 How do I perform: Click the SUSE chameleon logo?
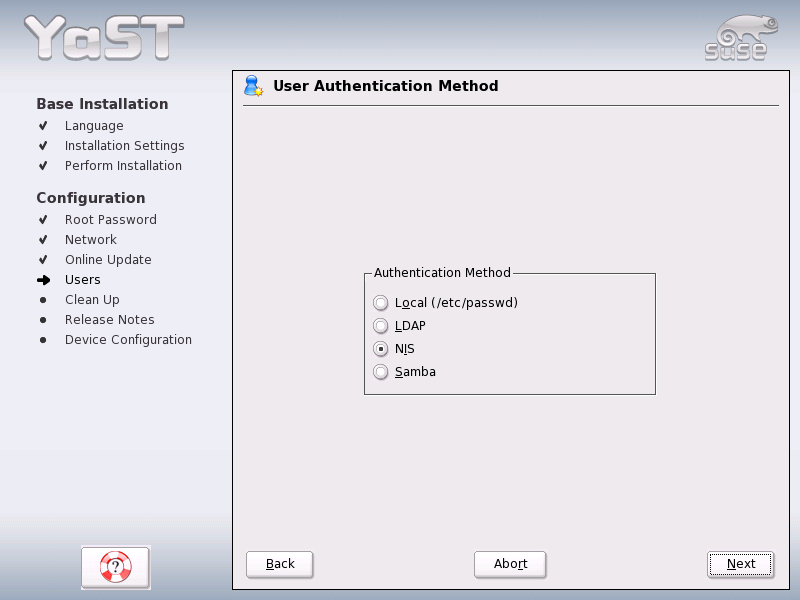(x=741, y=38)
